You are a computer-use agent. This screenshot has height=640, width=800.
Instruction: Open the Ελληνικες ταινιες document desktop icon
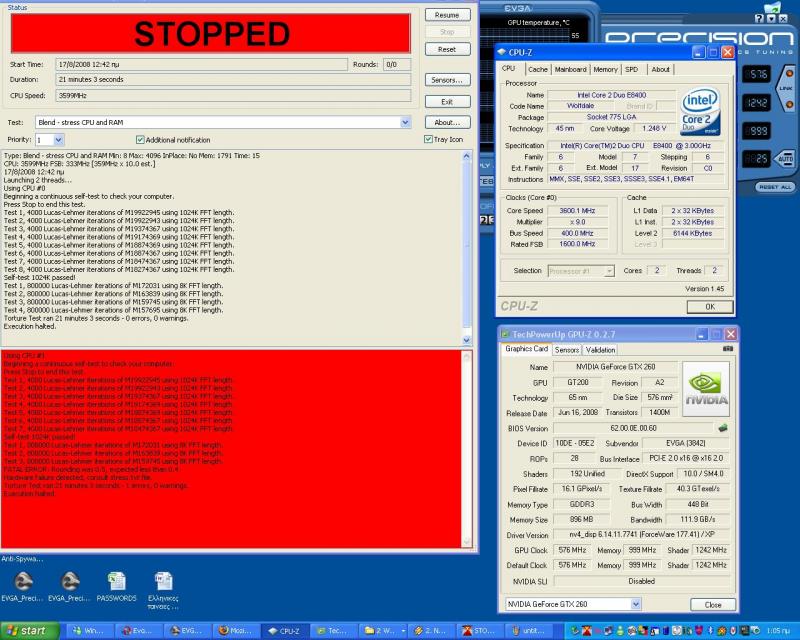163,590
